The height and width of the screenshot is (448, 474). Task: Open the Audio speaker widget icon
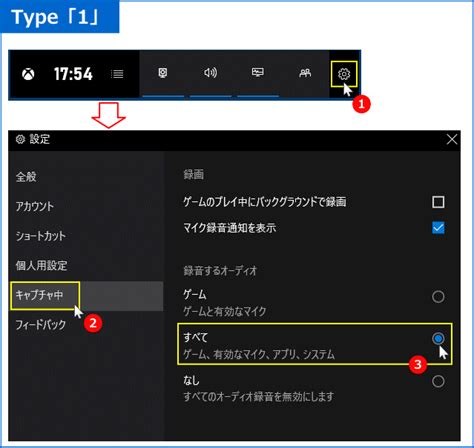[x=210, y=73]
